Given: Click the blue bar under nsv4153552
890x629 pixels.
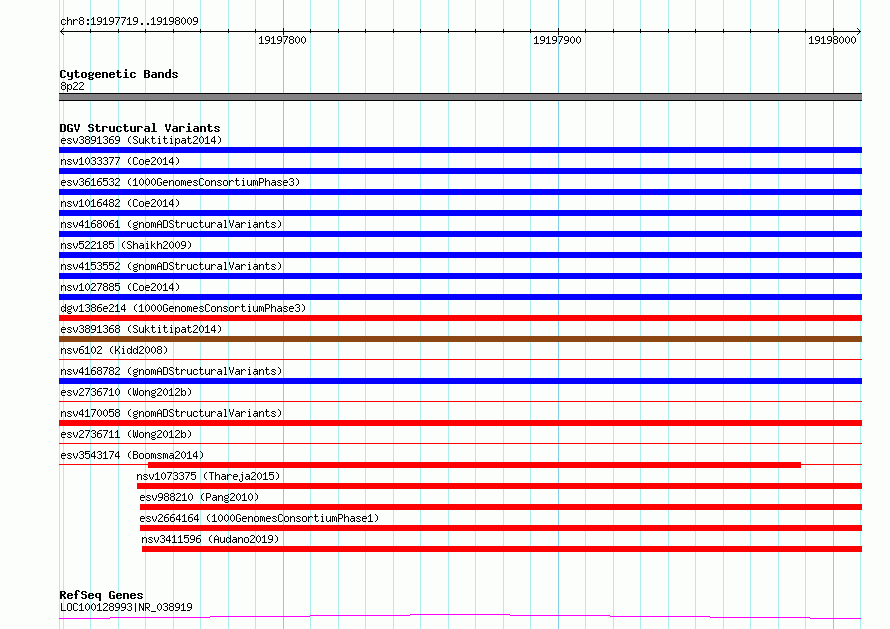Looking at the screenshot, I should coord(460,276).
